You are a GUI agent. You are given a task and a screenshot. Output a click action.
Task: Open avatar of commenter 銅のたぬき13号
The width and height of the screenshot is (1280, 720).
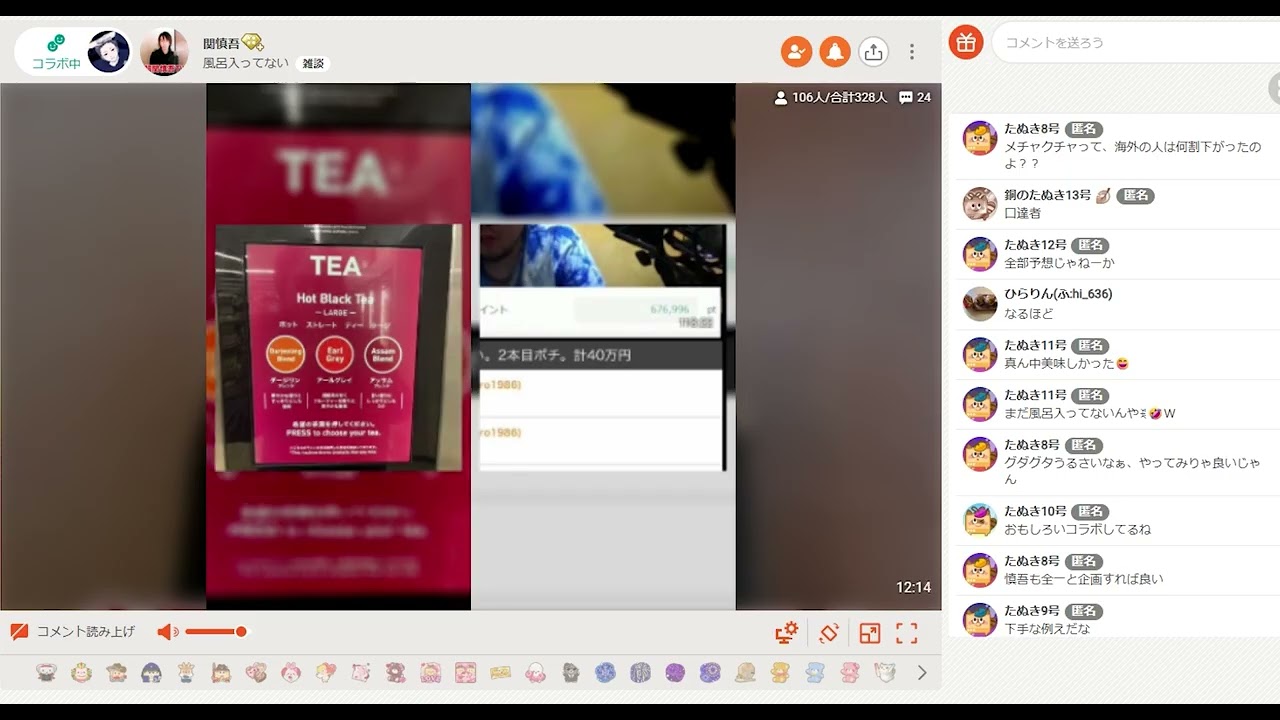pyautogui.click(x=980, y=204)
